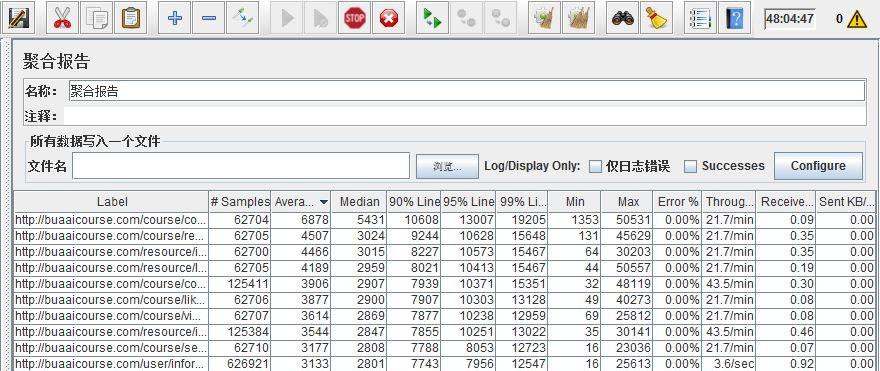Sort by the # Samples column header
Viewport: 880px width, 371px height.
(x=240, y=201)
